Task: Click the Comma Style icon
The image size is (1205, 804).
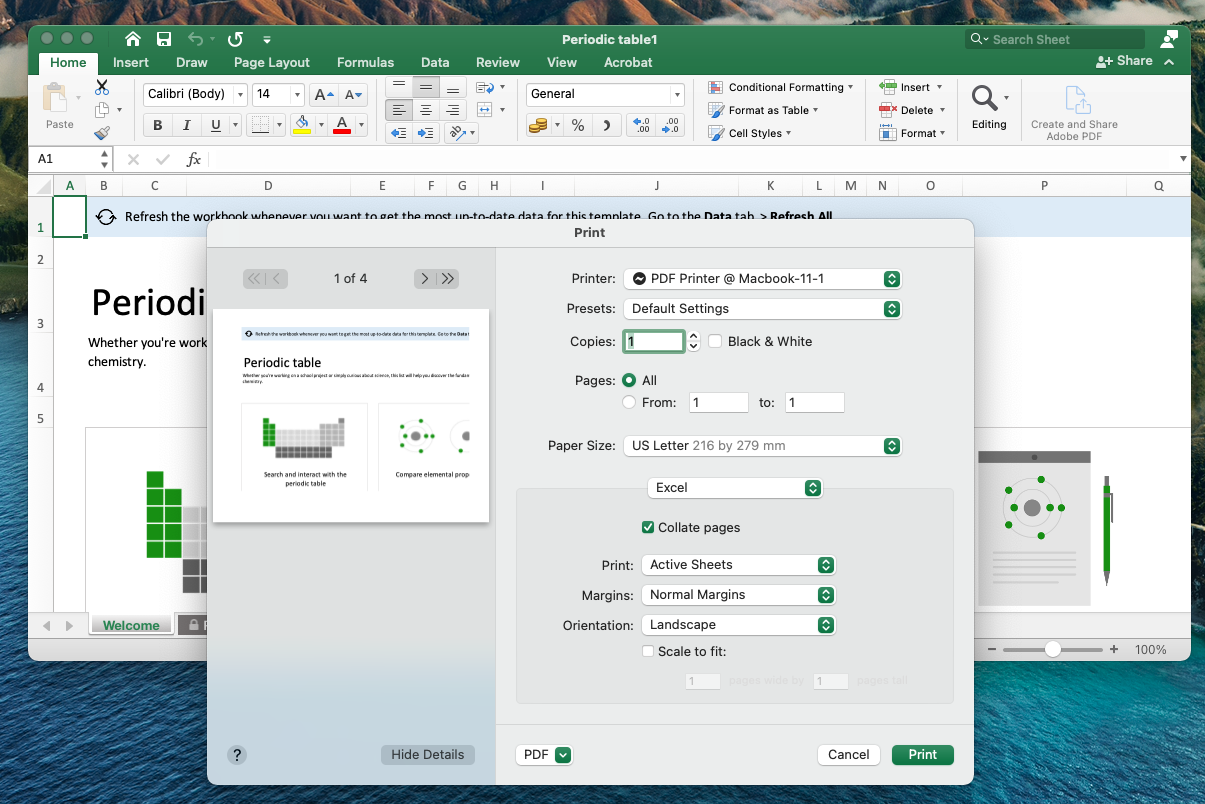Action: (x=606, y=125)
